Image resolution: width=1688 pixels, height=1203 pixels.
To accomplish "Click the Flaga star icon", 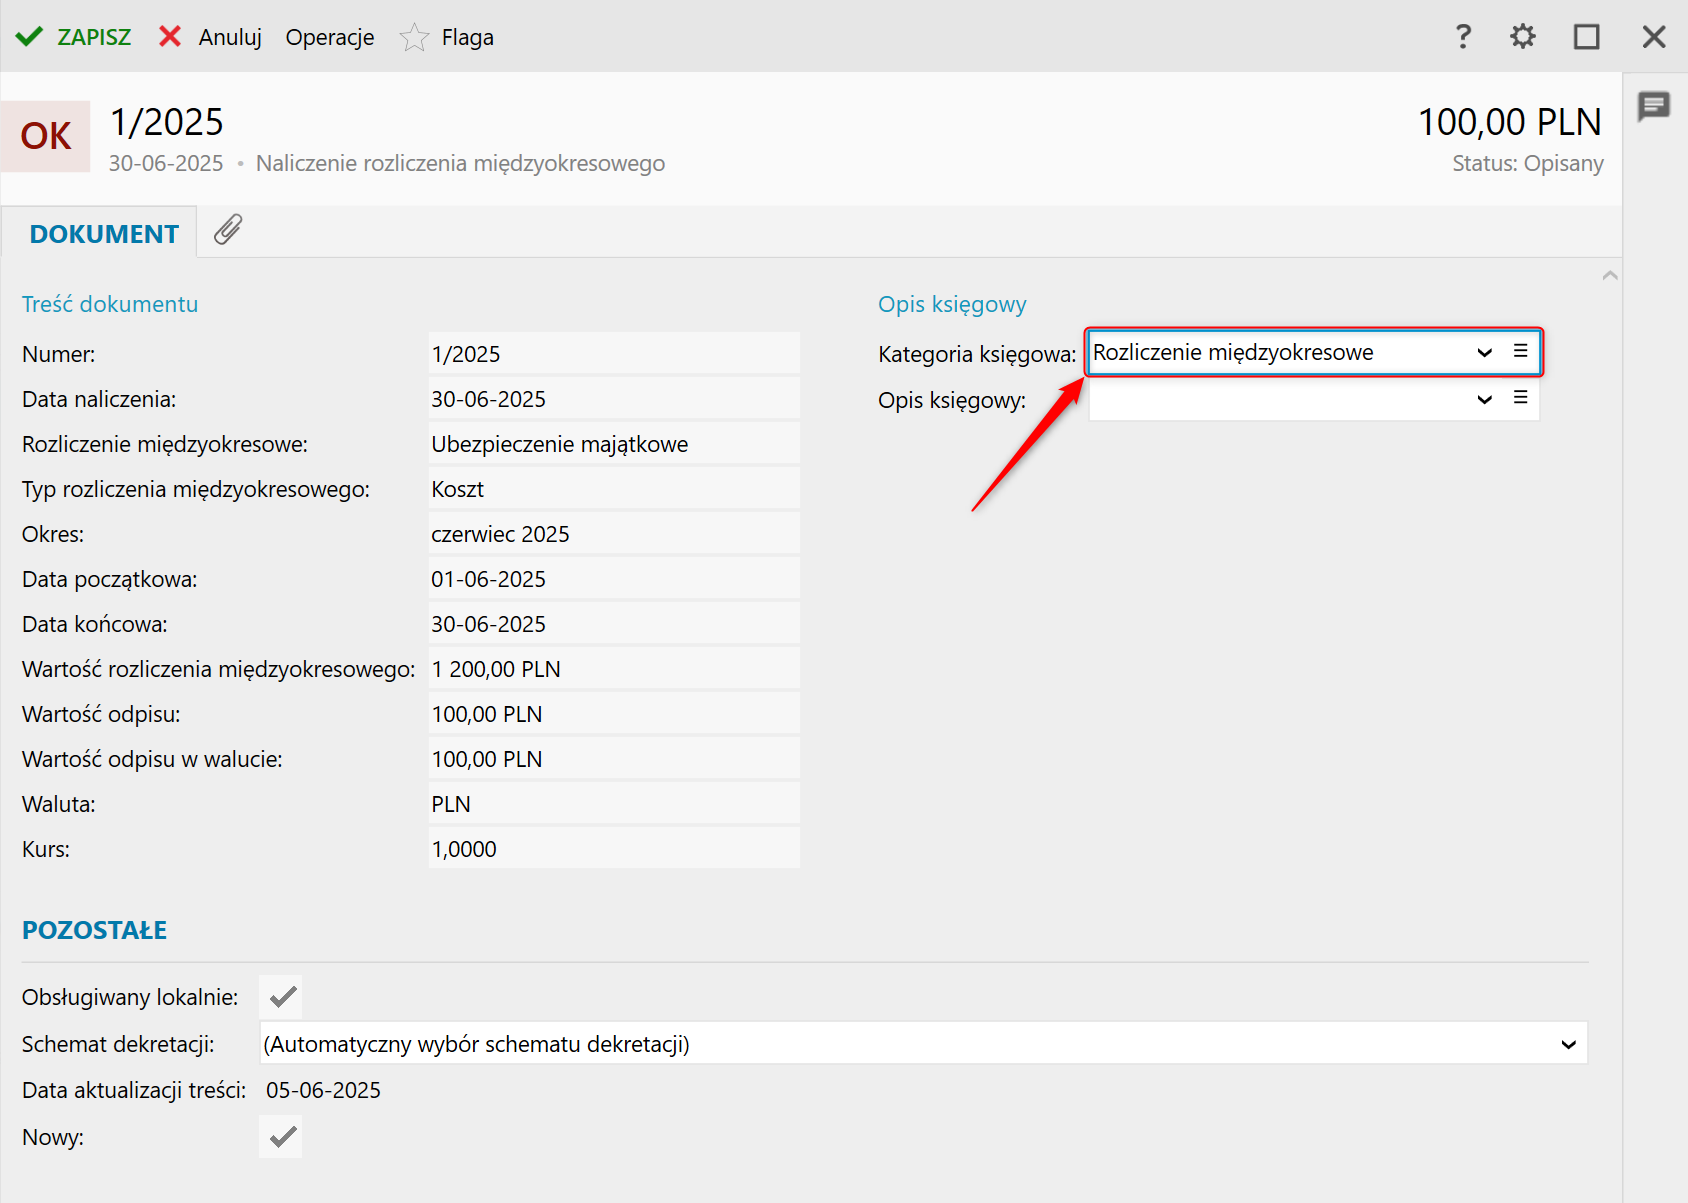I will click(414, 38).
